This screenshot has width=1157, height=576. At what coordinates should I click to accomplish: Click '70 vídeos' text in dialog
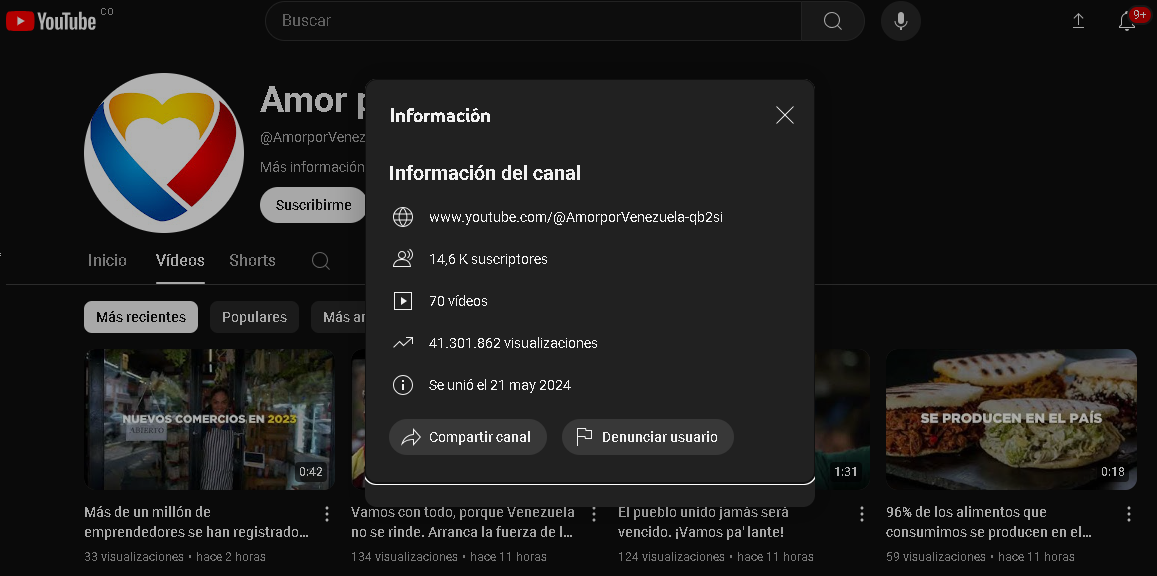tap(458, 301)
